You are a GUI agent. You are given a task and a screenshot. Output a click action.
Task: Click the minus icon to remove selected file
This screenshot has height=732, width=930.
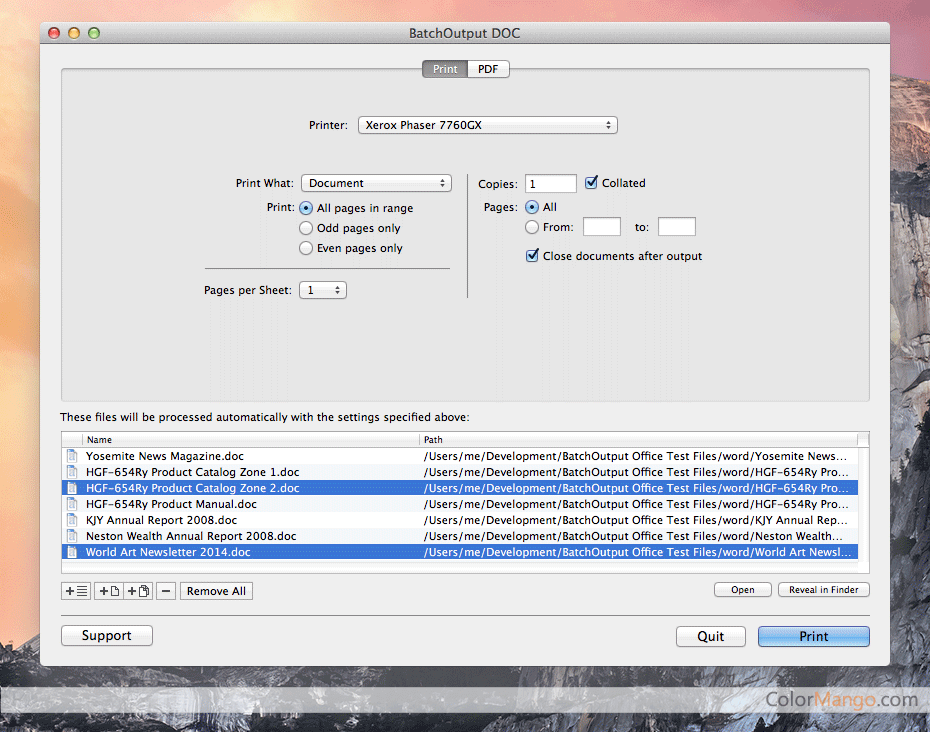(165, 590)
